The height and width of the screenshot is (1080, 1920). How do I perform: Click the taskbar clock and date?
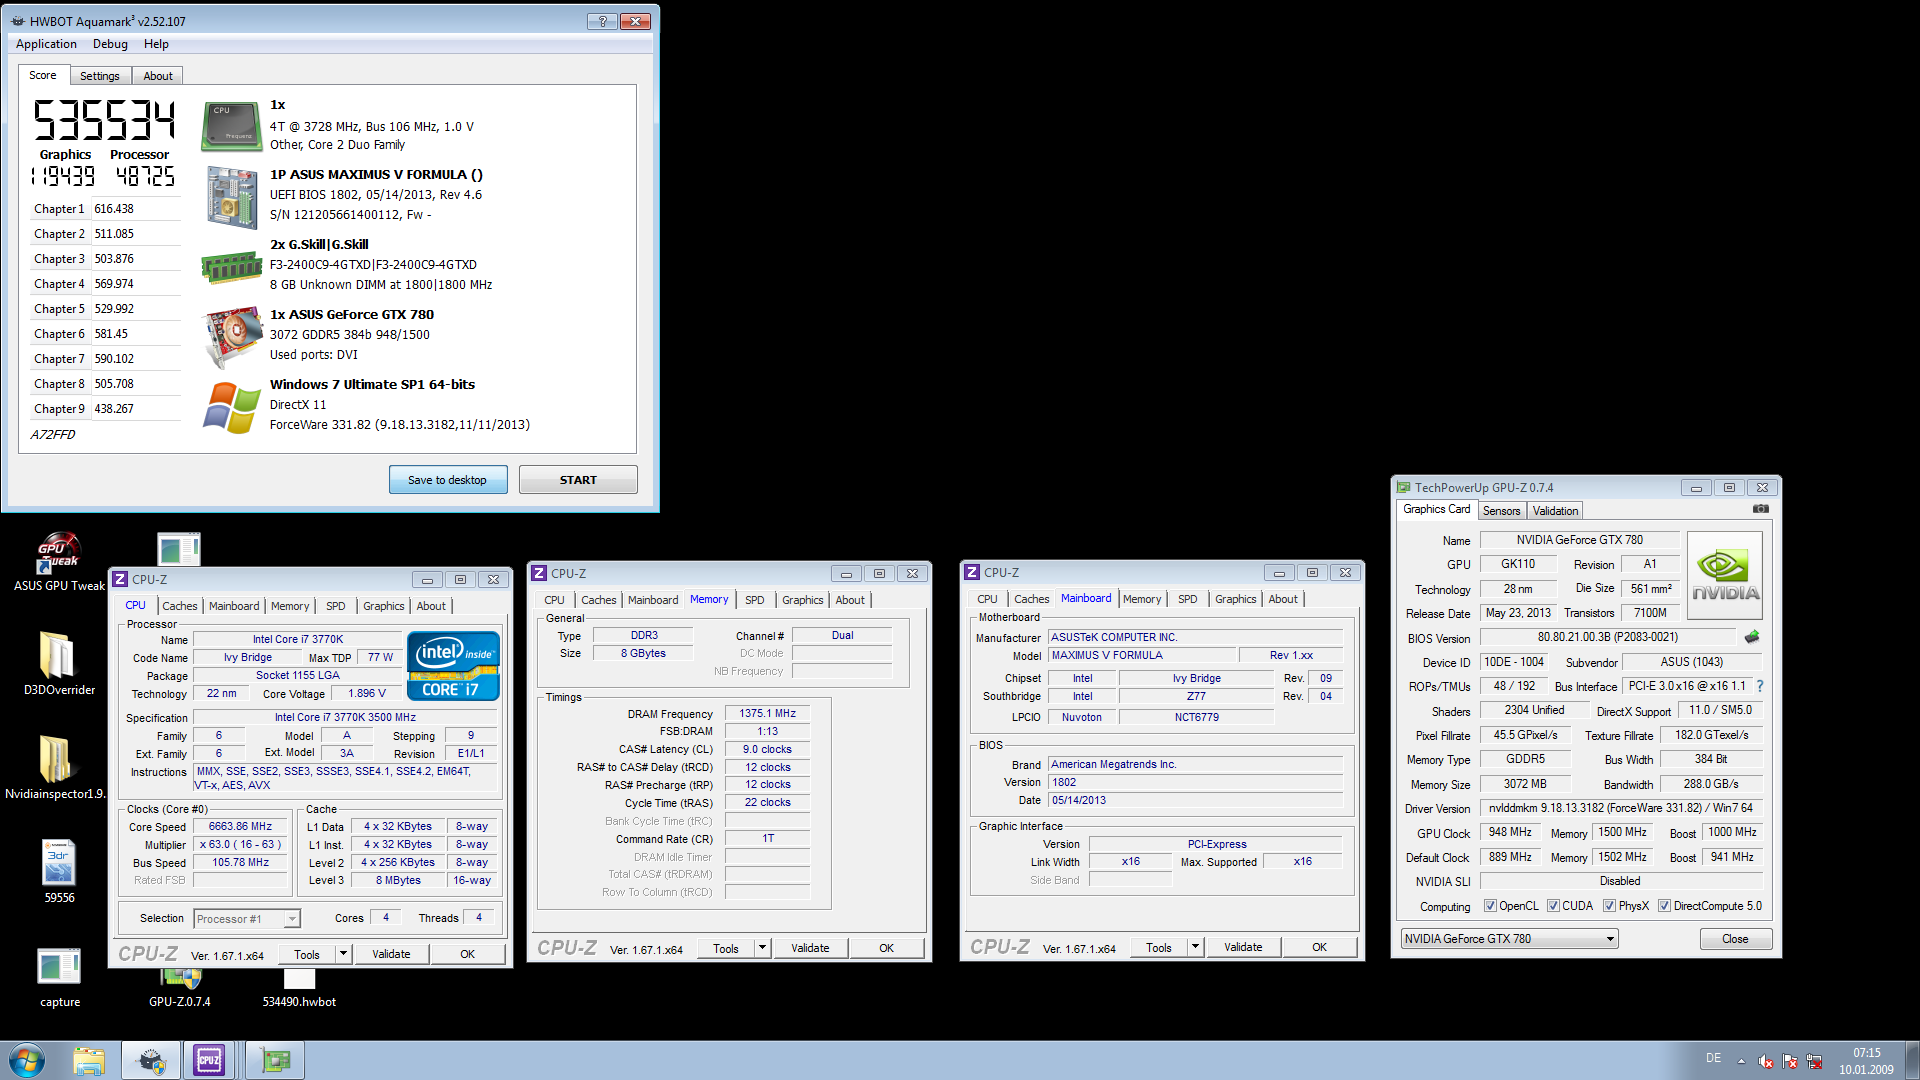click(1866, 1061)
